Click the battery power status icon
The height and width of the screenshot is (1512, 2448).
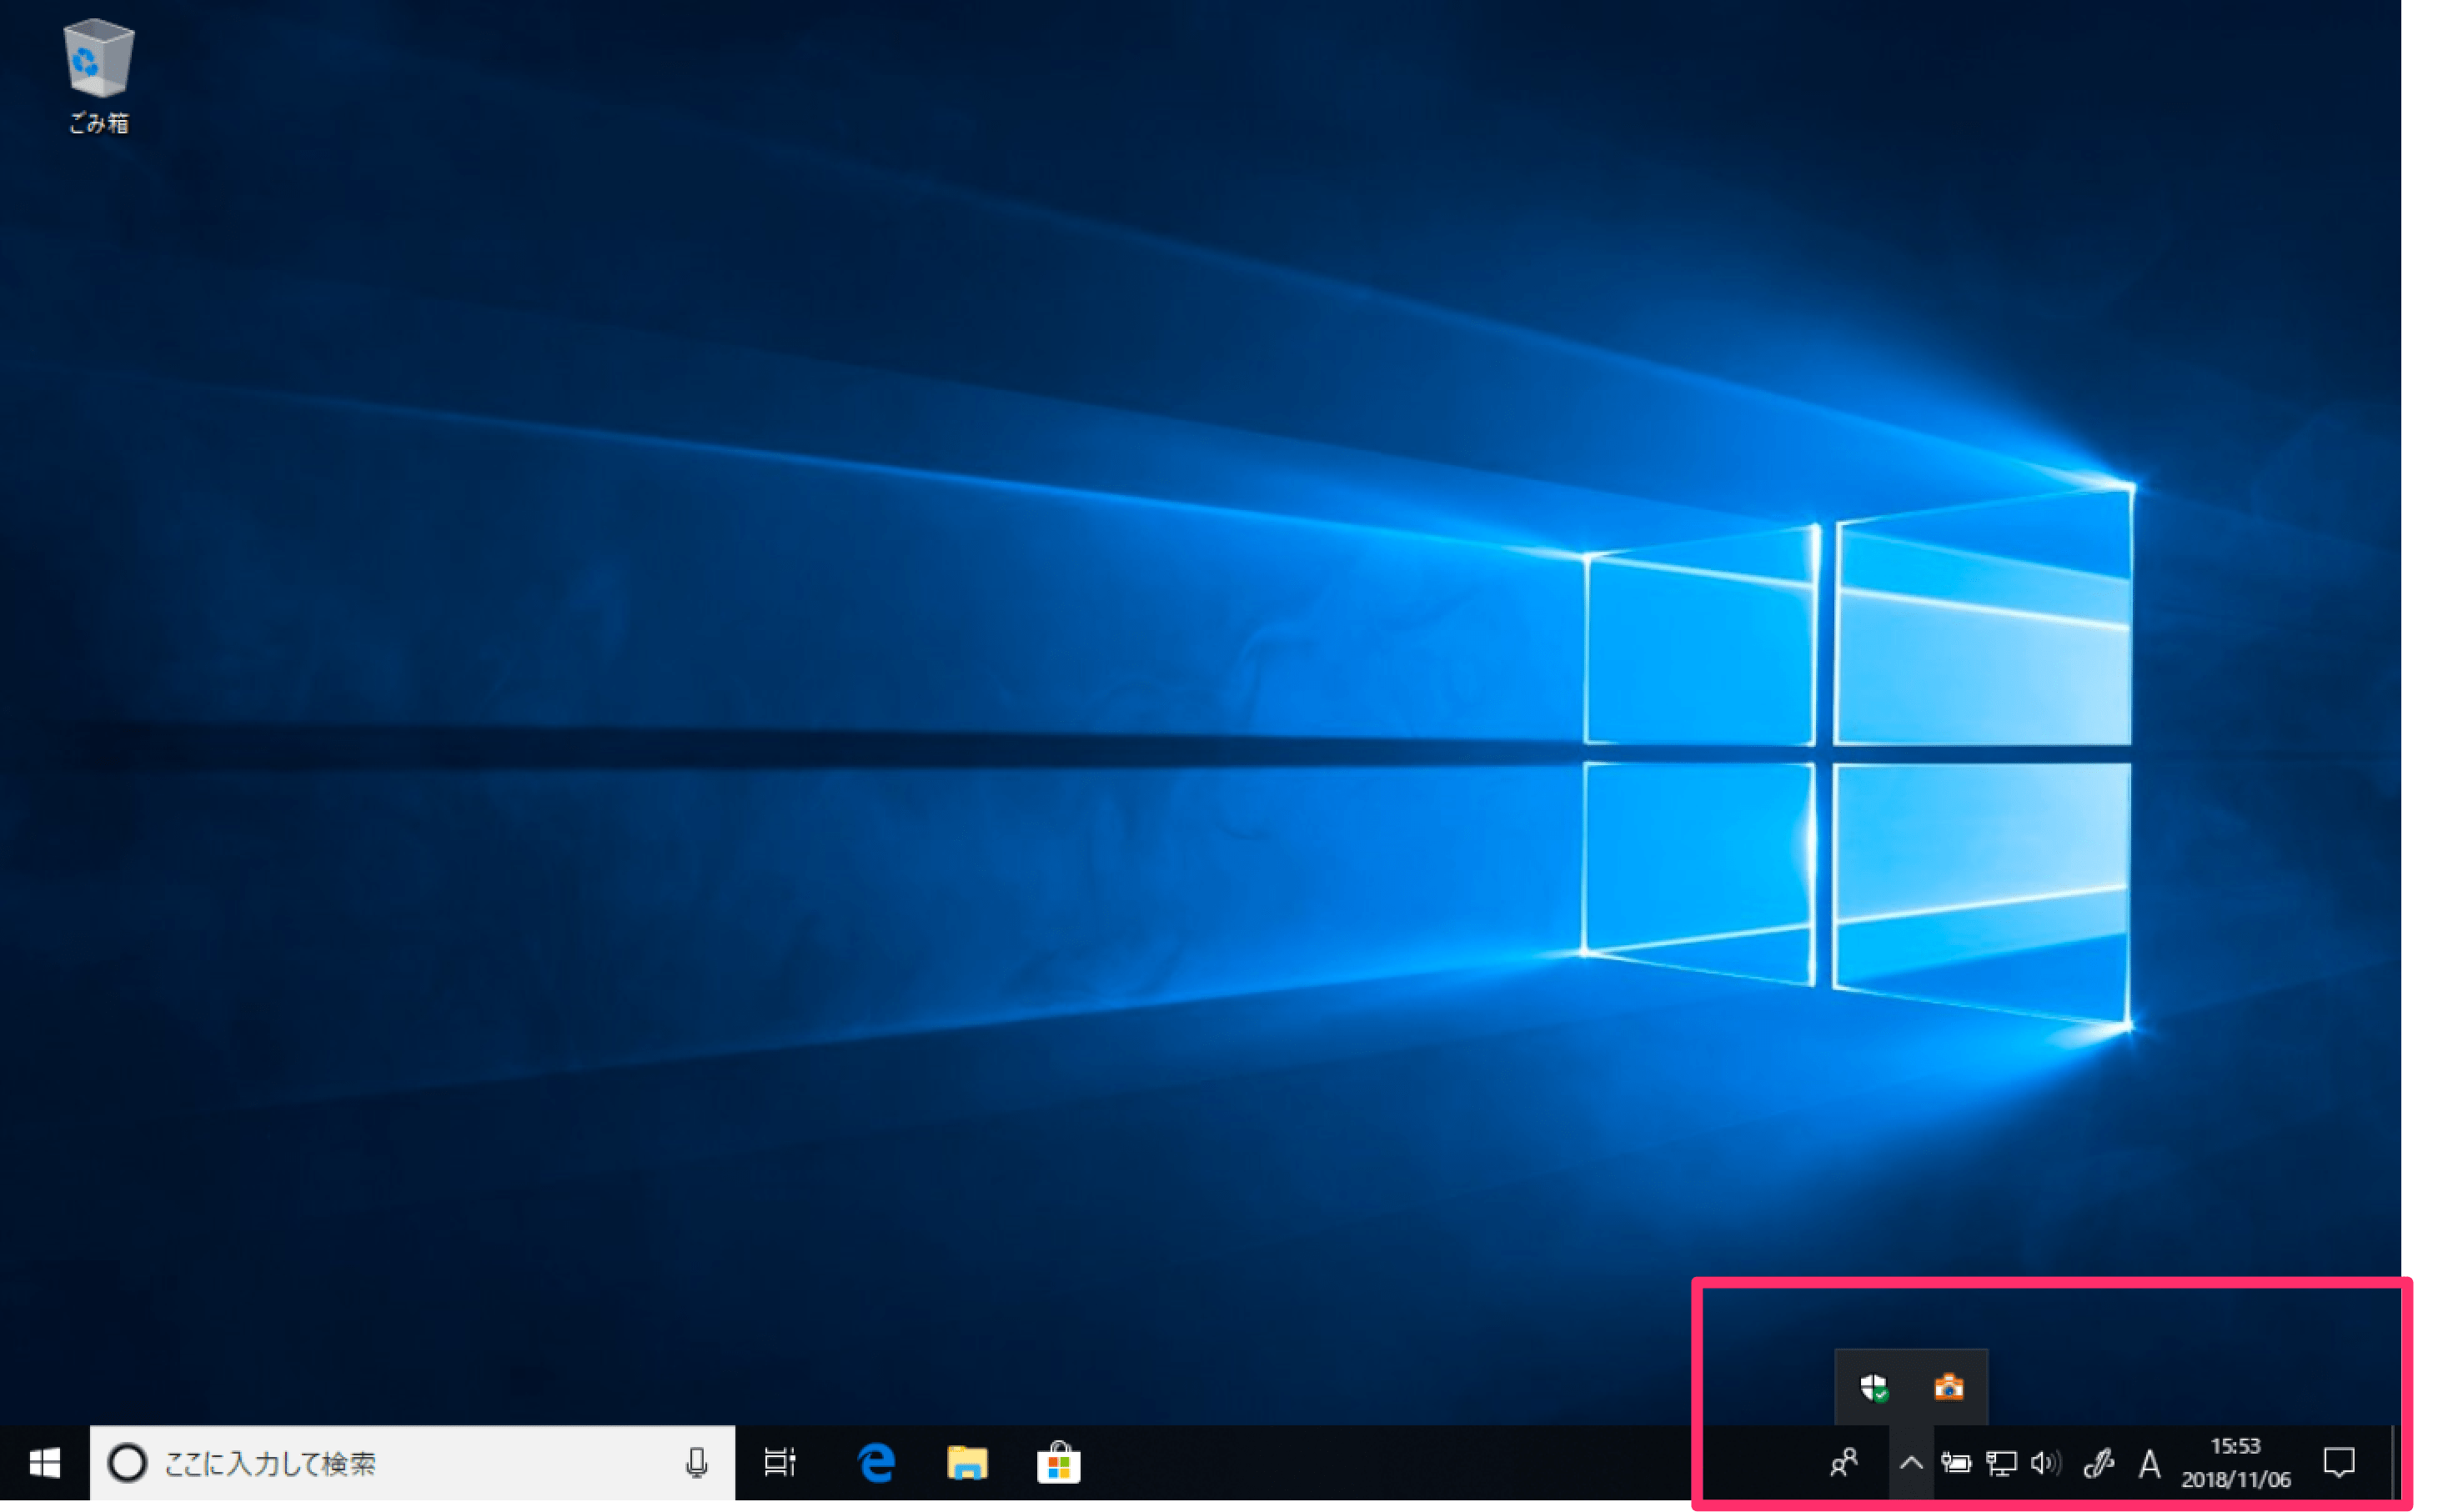tap(1955, 1464)
